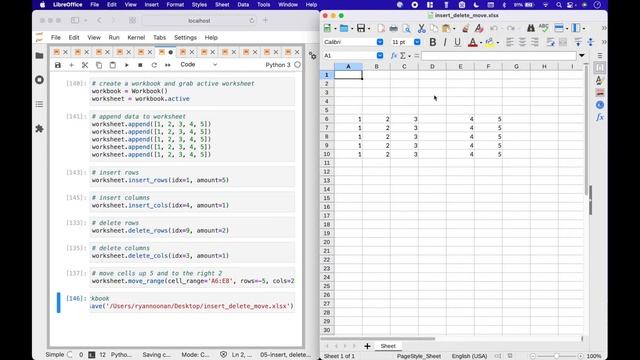The width and height of the screenshot is (640, 360).
Task: Open Sidebar Navigator compass icon
Action: point(600,105)
